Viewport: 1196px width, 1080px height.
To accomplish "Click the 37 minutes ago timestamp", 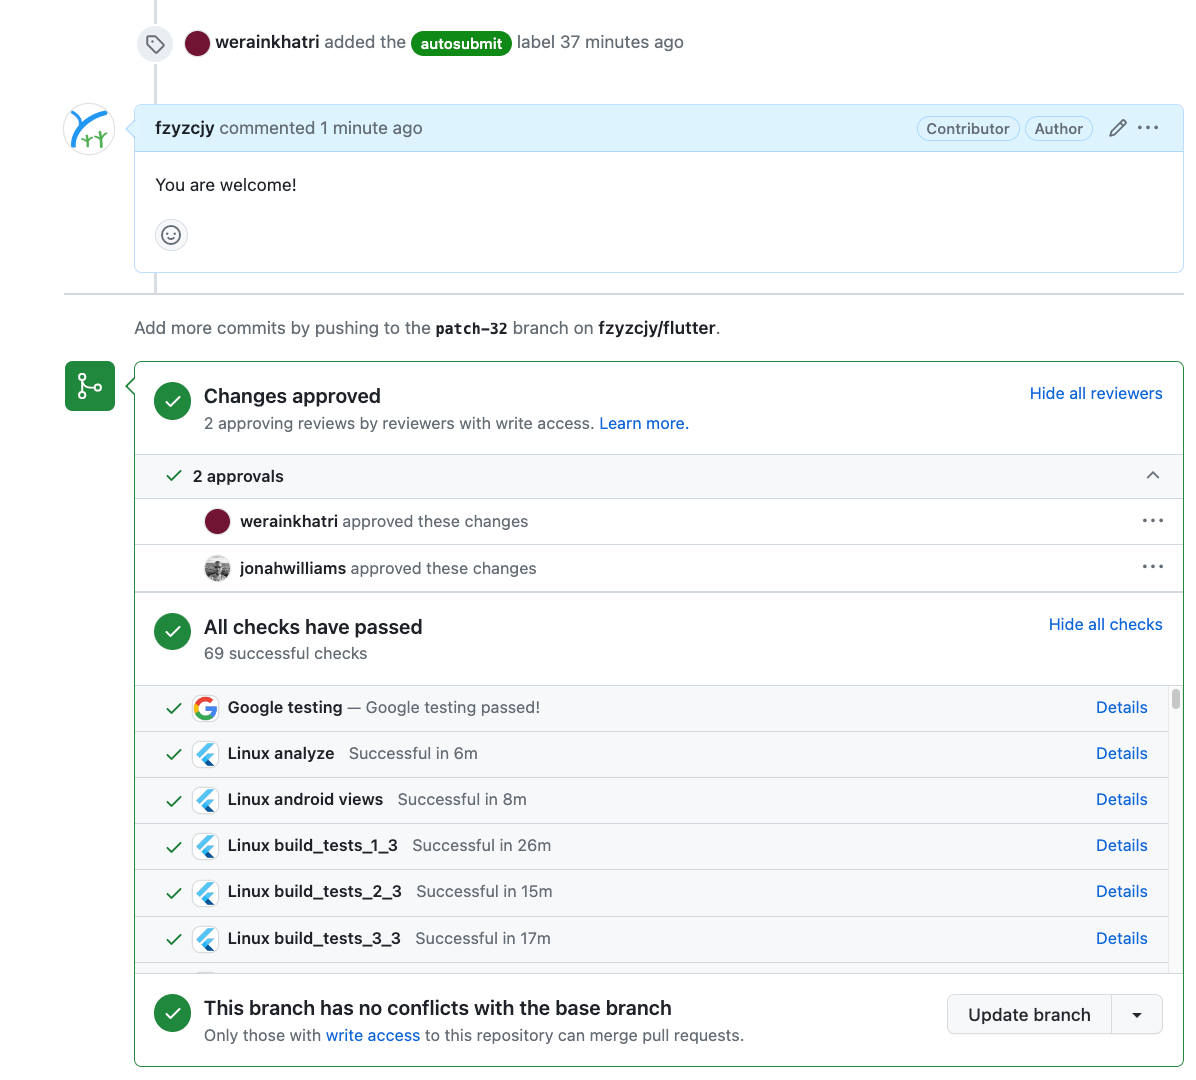I will click(622, 42).
